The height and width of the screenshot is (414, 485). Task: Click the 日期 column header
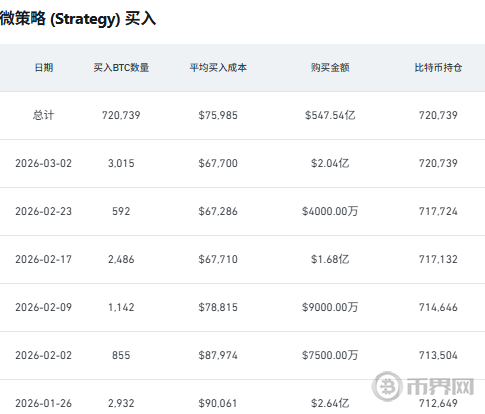coord(44,68)
